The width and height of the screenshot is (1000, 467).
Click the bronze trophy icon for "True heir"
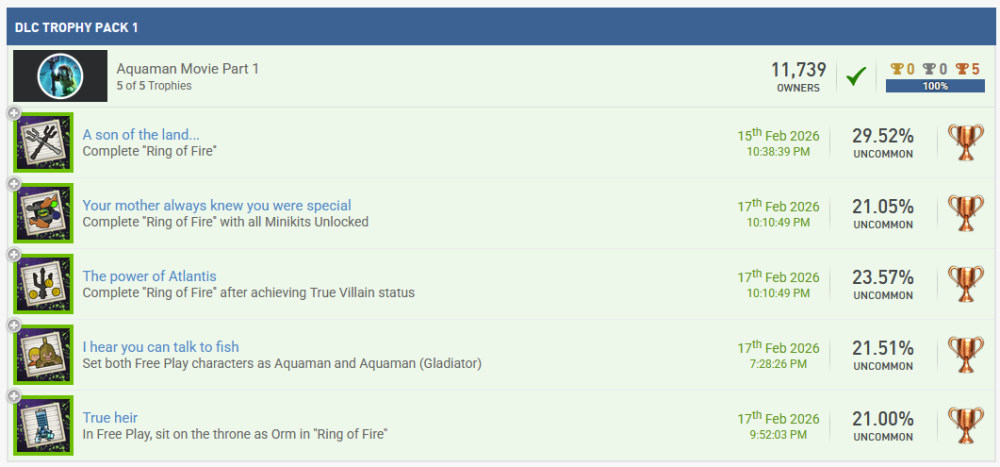965,426
